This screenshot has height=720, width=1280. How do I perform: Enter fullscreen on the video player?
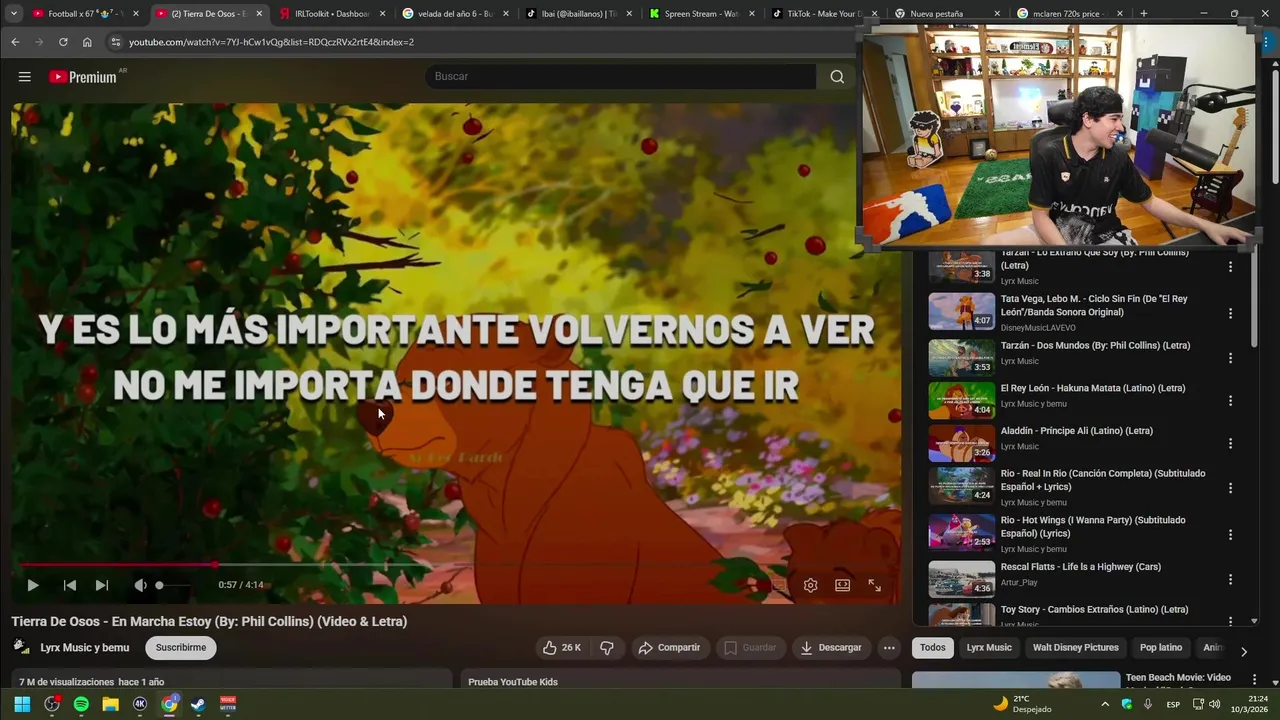874,585
